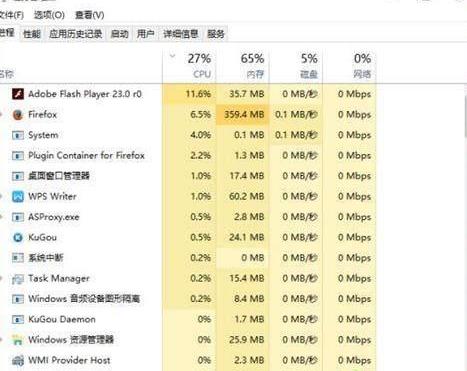467x371 pixels.
Task: Click the 桌面窗口管理器 process icon
Action: coord(18,176)
